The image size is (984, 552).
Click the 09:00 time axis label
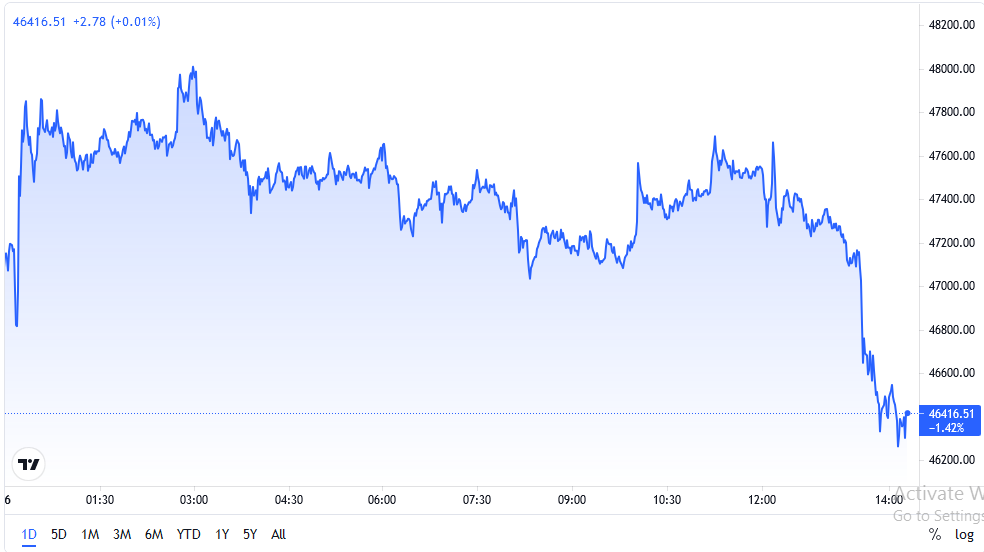(x=572, y=500)
